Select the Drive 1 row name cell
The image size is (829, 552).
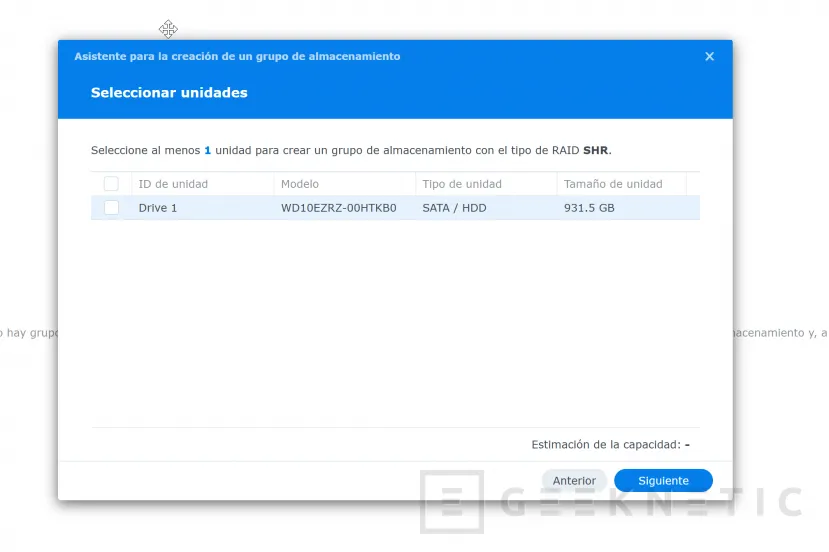click(158, 208)
